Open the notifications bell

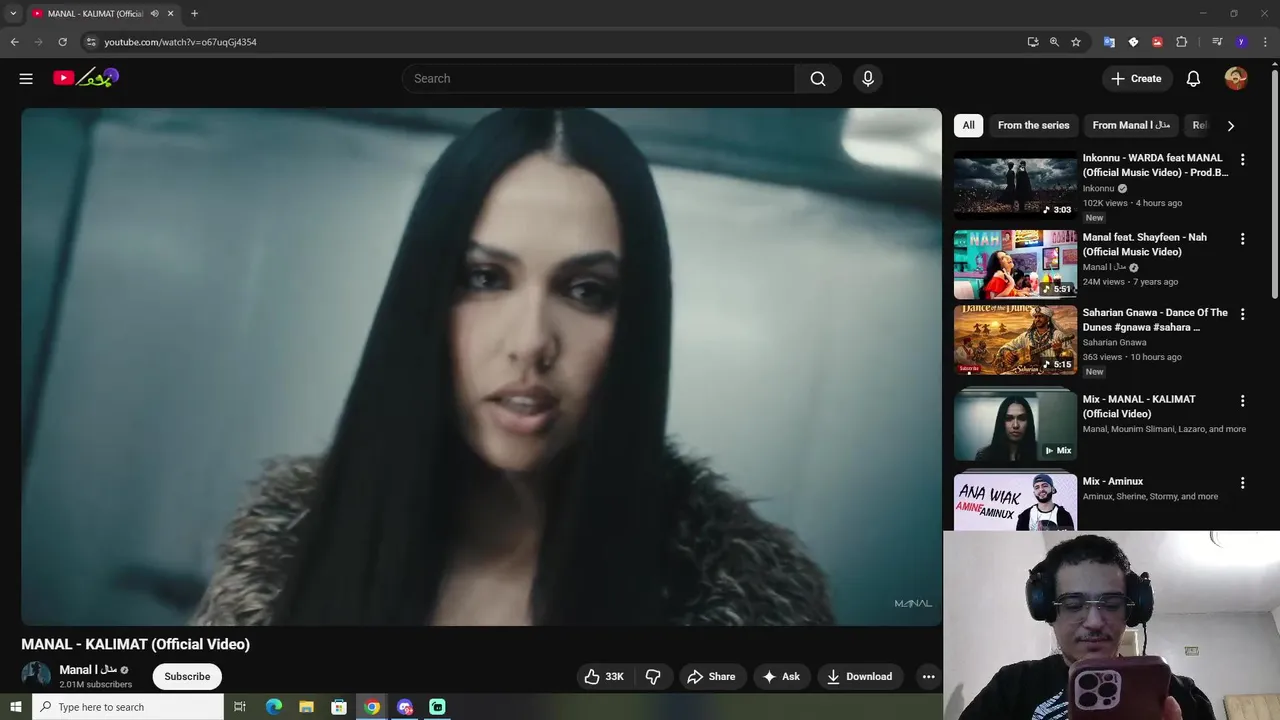pyautogui.click(x=1193, y=78)
